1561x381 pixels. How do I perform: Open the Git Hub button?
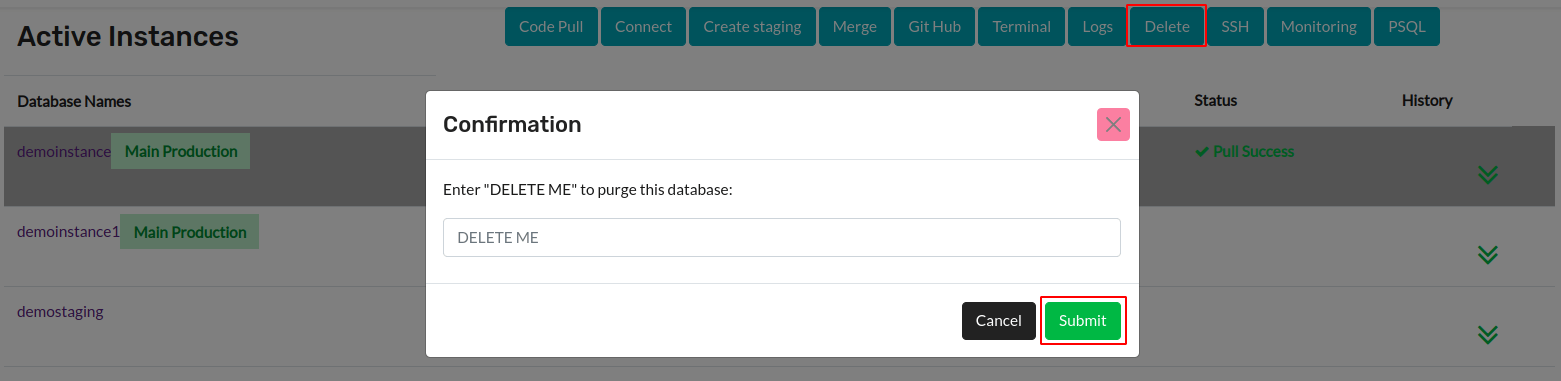coord(934,27)
